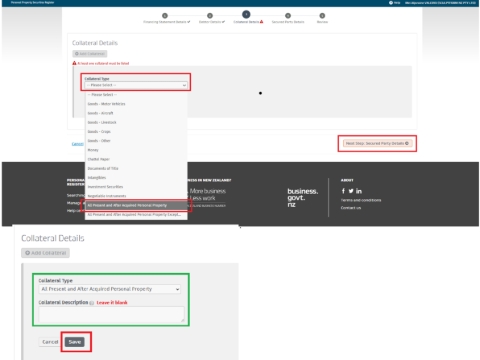Click the business.govt.nz logo
The height and width of the screenshot is (360, 480).
click(x=303, y=198)
